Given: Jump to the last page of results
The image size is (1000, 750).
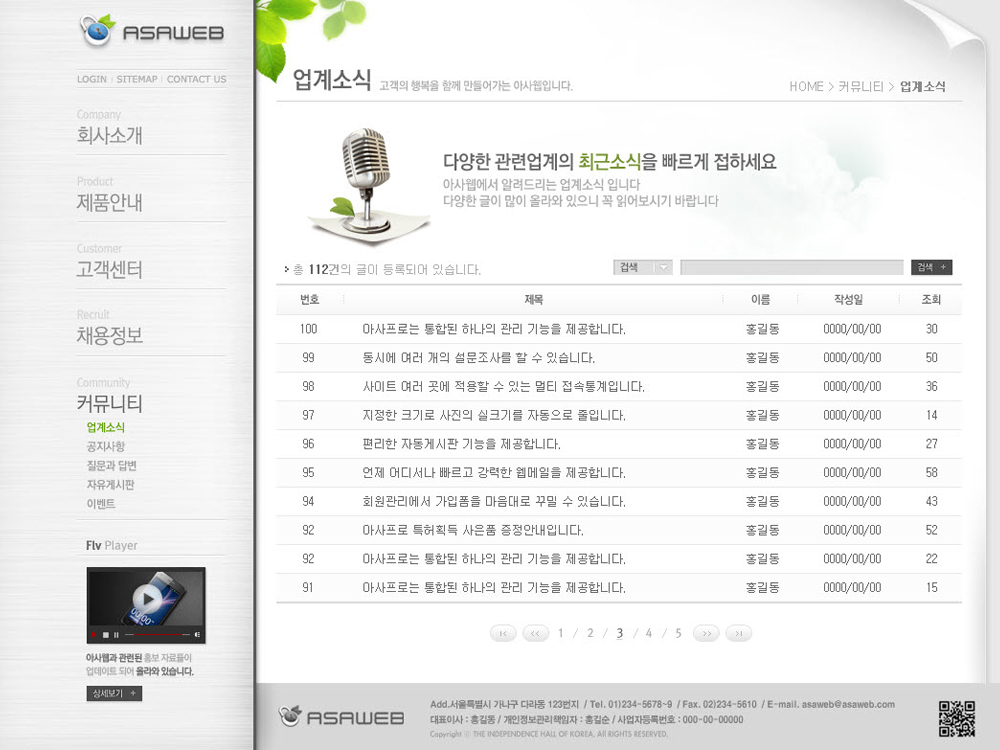Looking at the screenshot, I should (x=738, y=633).
